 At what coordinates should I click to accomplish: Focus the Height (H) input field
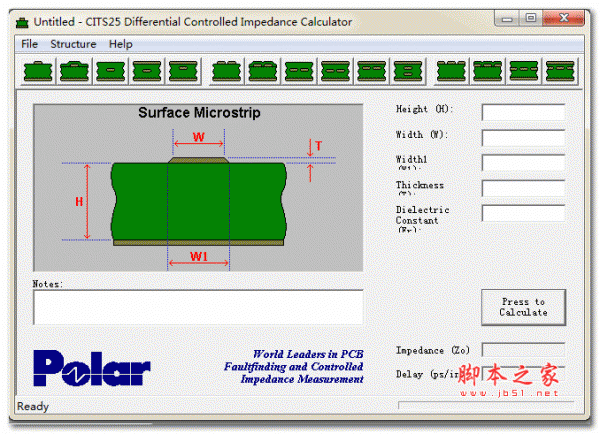pyautogui.click(x=523, y=113)
